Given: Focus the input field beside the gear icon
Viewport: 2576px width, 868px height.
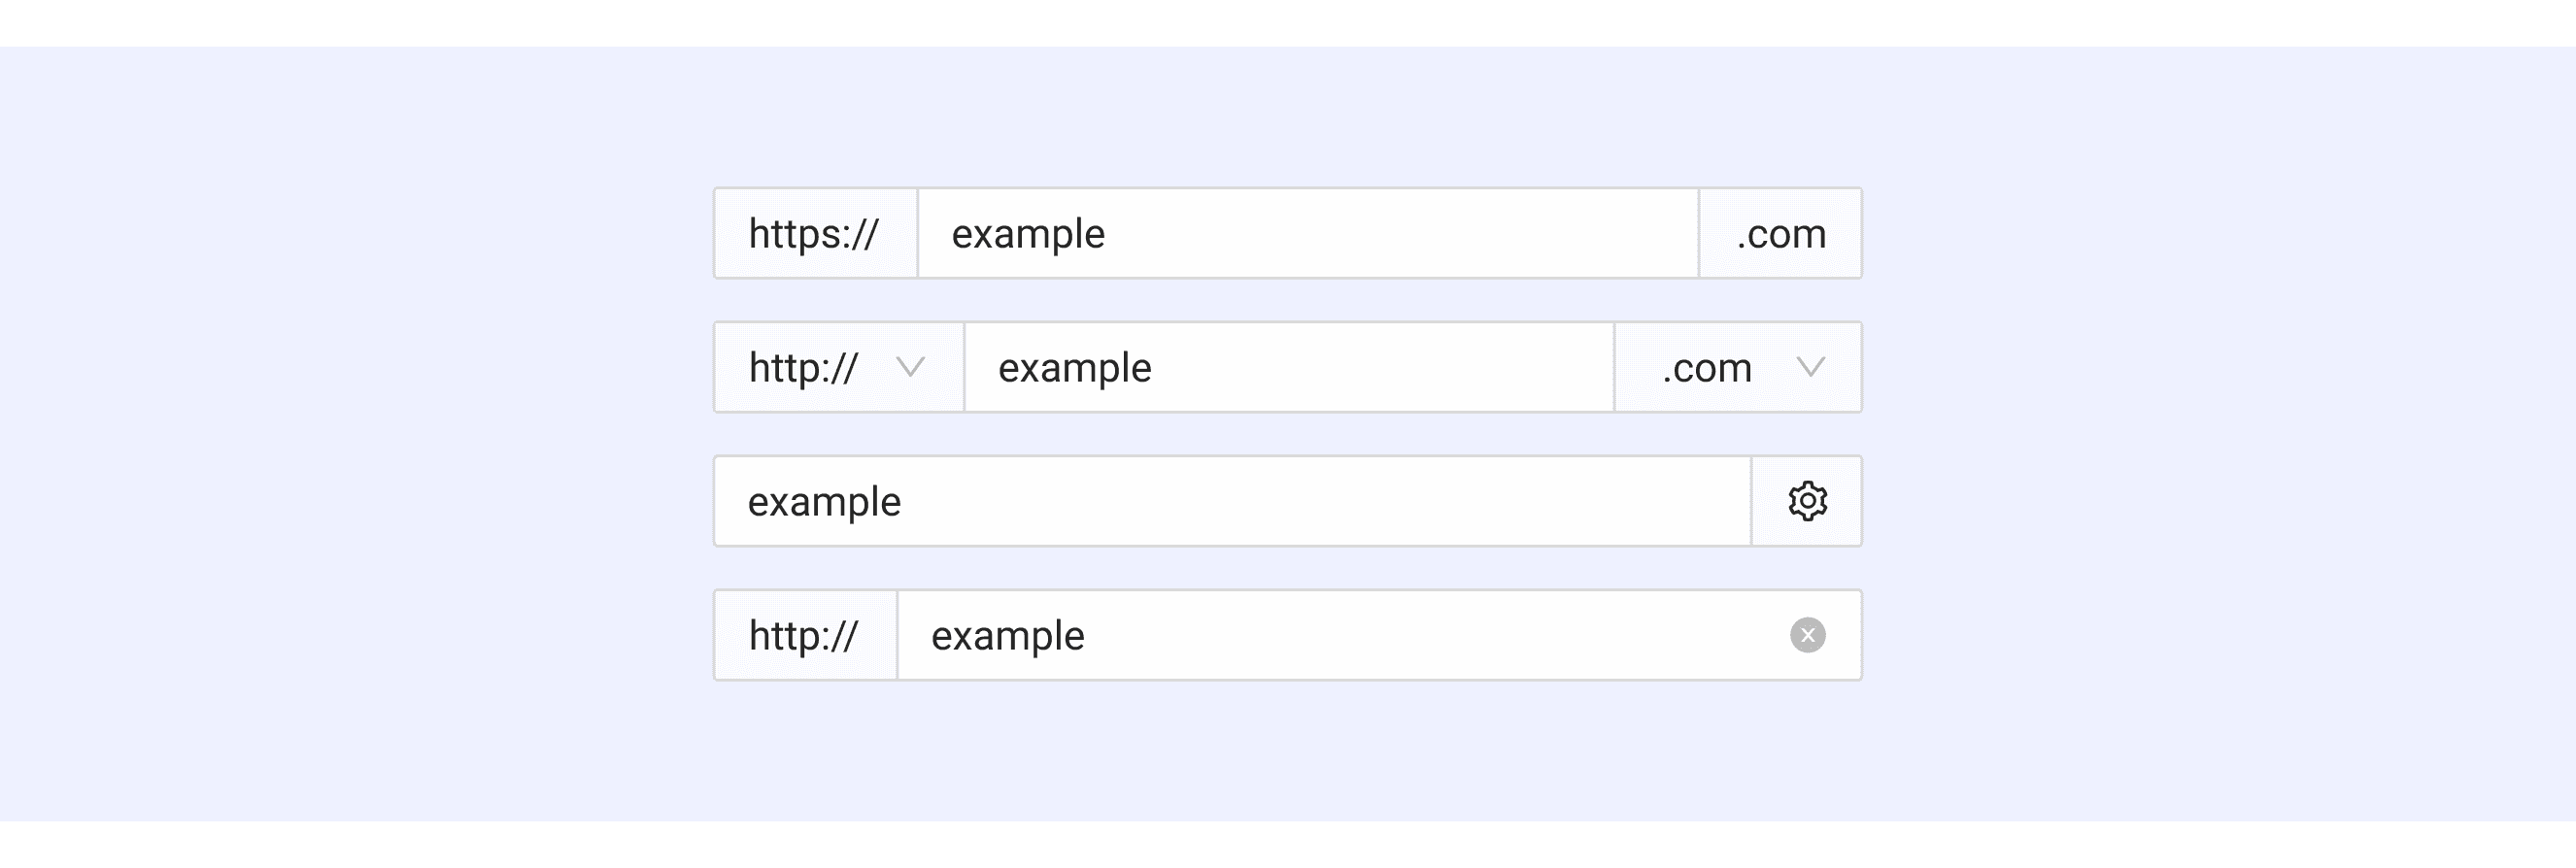Looking at the screenshot, I should (1300, 501).
